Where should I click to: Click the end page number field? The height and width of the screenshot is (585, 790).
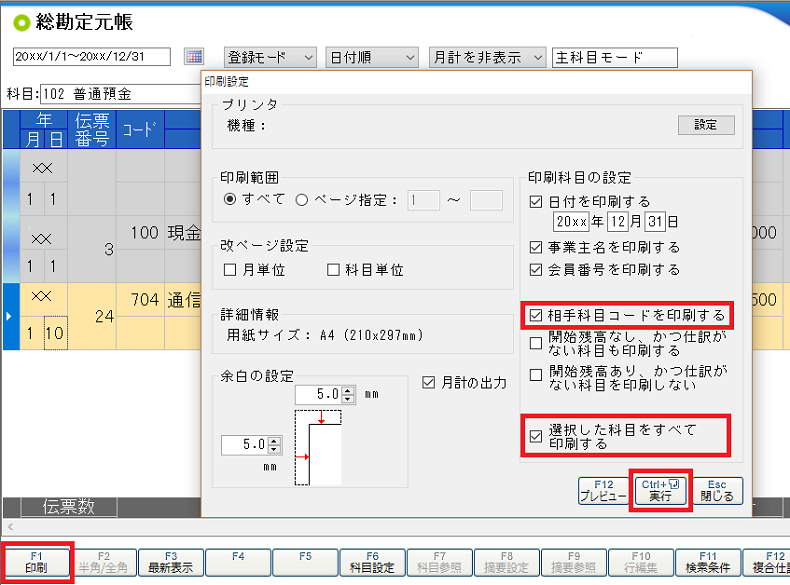tap(486, 200)
